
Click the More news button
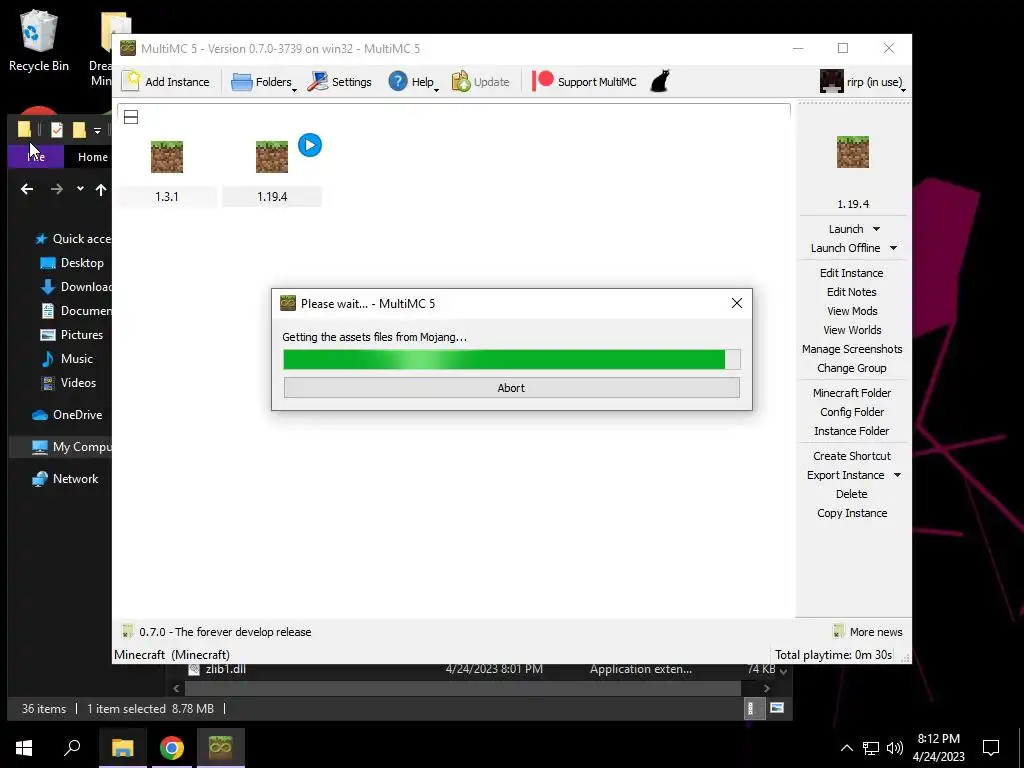tap(868, 632)
